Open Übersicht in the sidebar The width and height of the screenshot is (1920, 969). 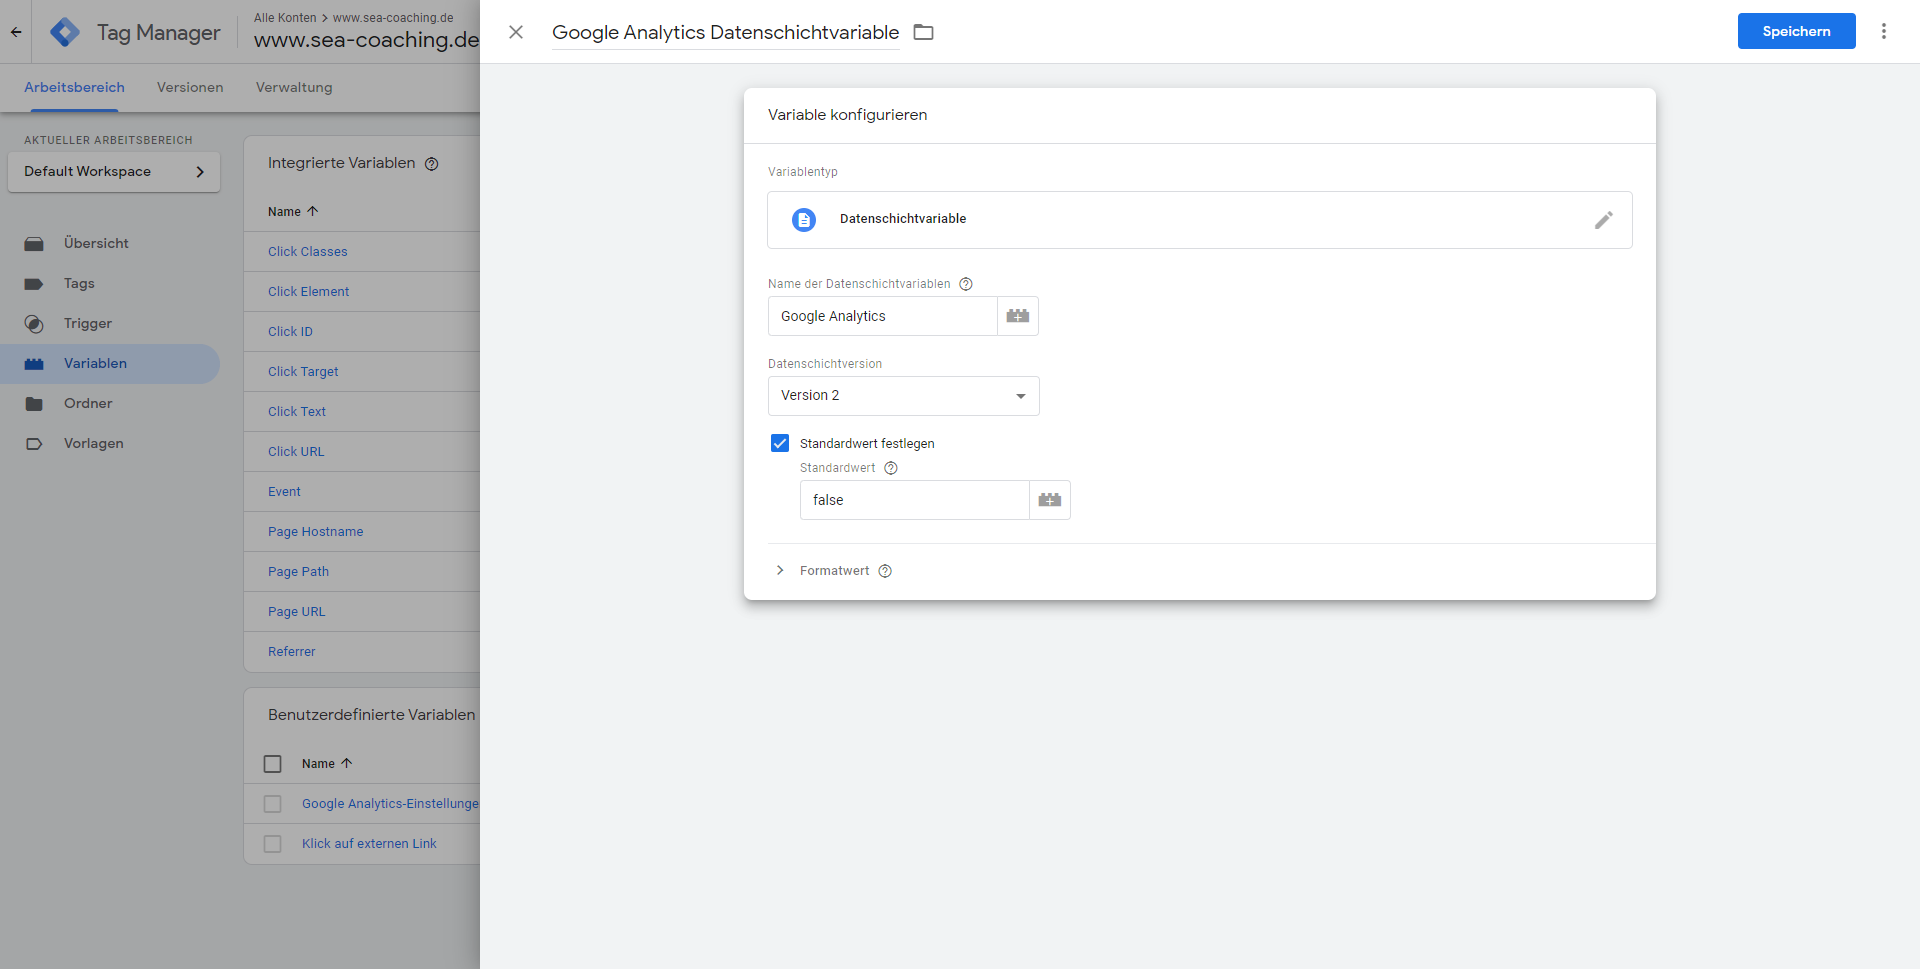click(96, 243)
